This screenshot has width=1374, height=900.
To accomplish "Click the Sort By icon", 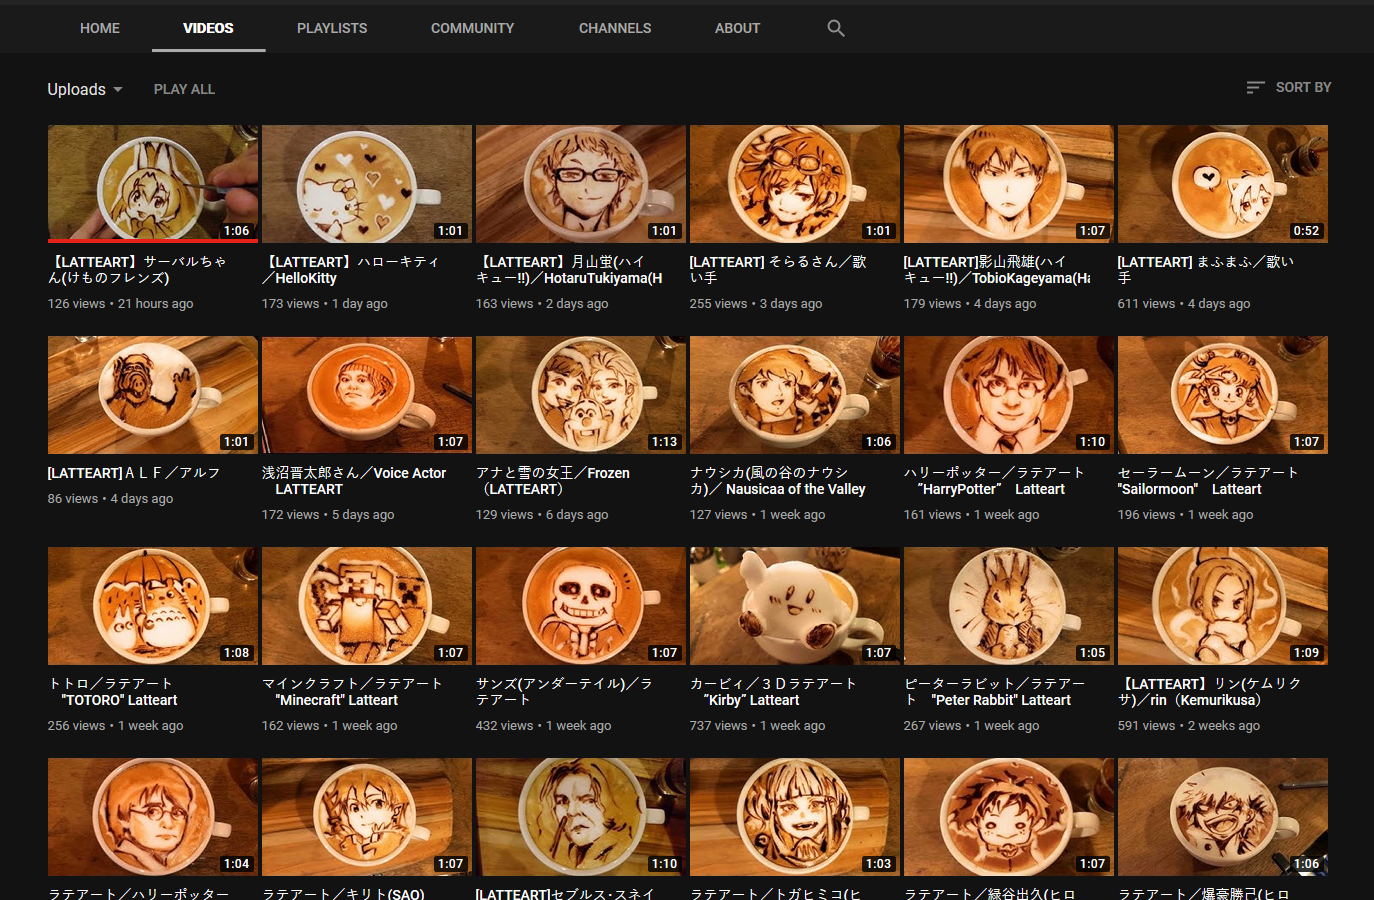I will coord(1256,87).
